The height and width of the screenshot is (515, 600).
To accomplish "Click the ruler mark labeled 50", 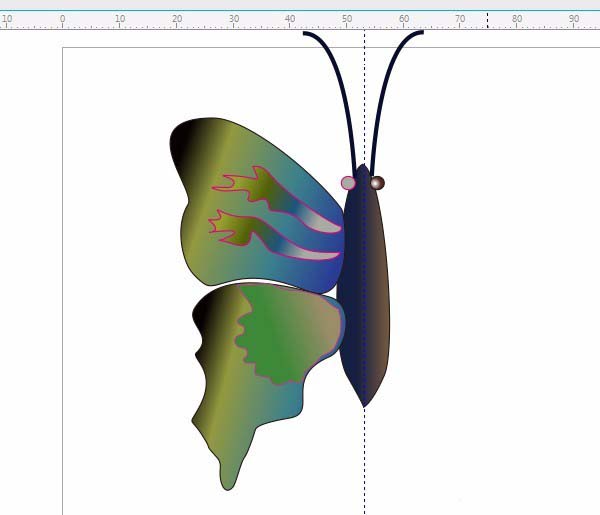I will pyautogui.click(x=347, y=19).
